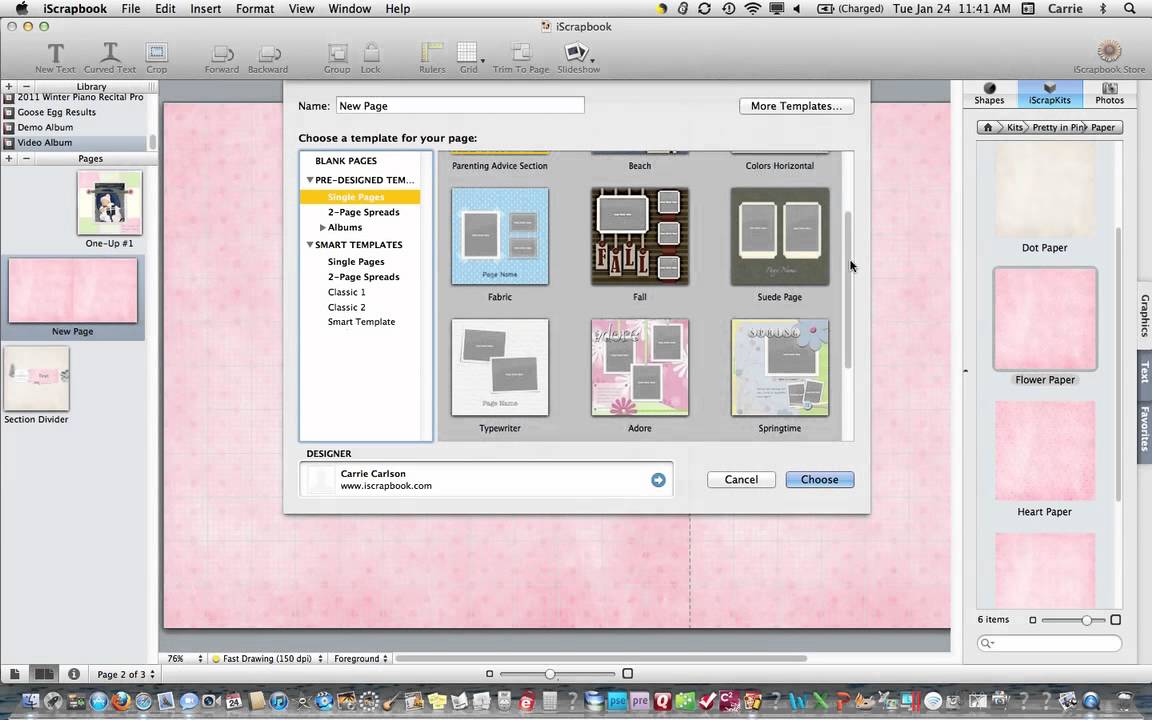Remove album with Library minus
Screen dimensions: 1152x720
pyautogui.click(x=26, y=86)
